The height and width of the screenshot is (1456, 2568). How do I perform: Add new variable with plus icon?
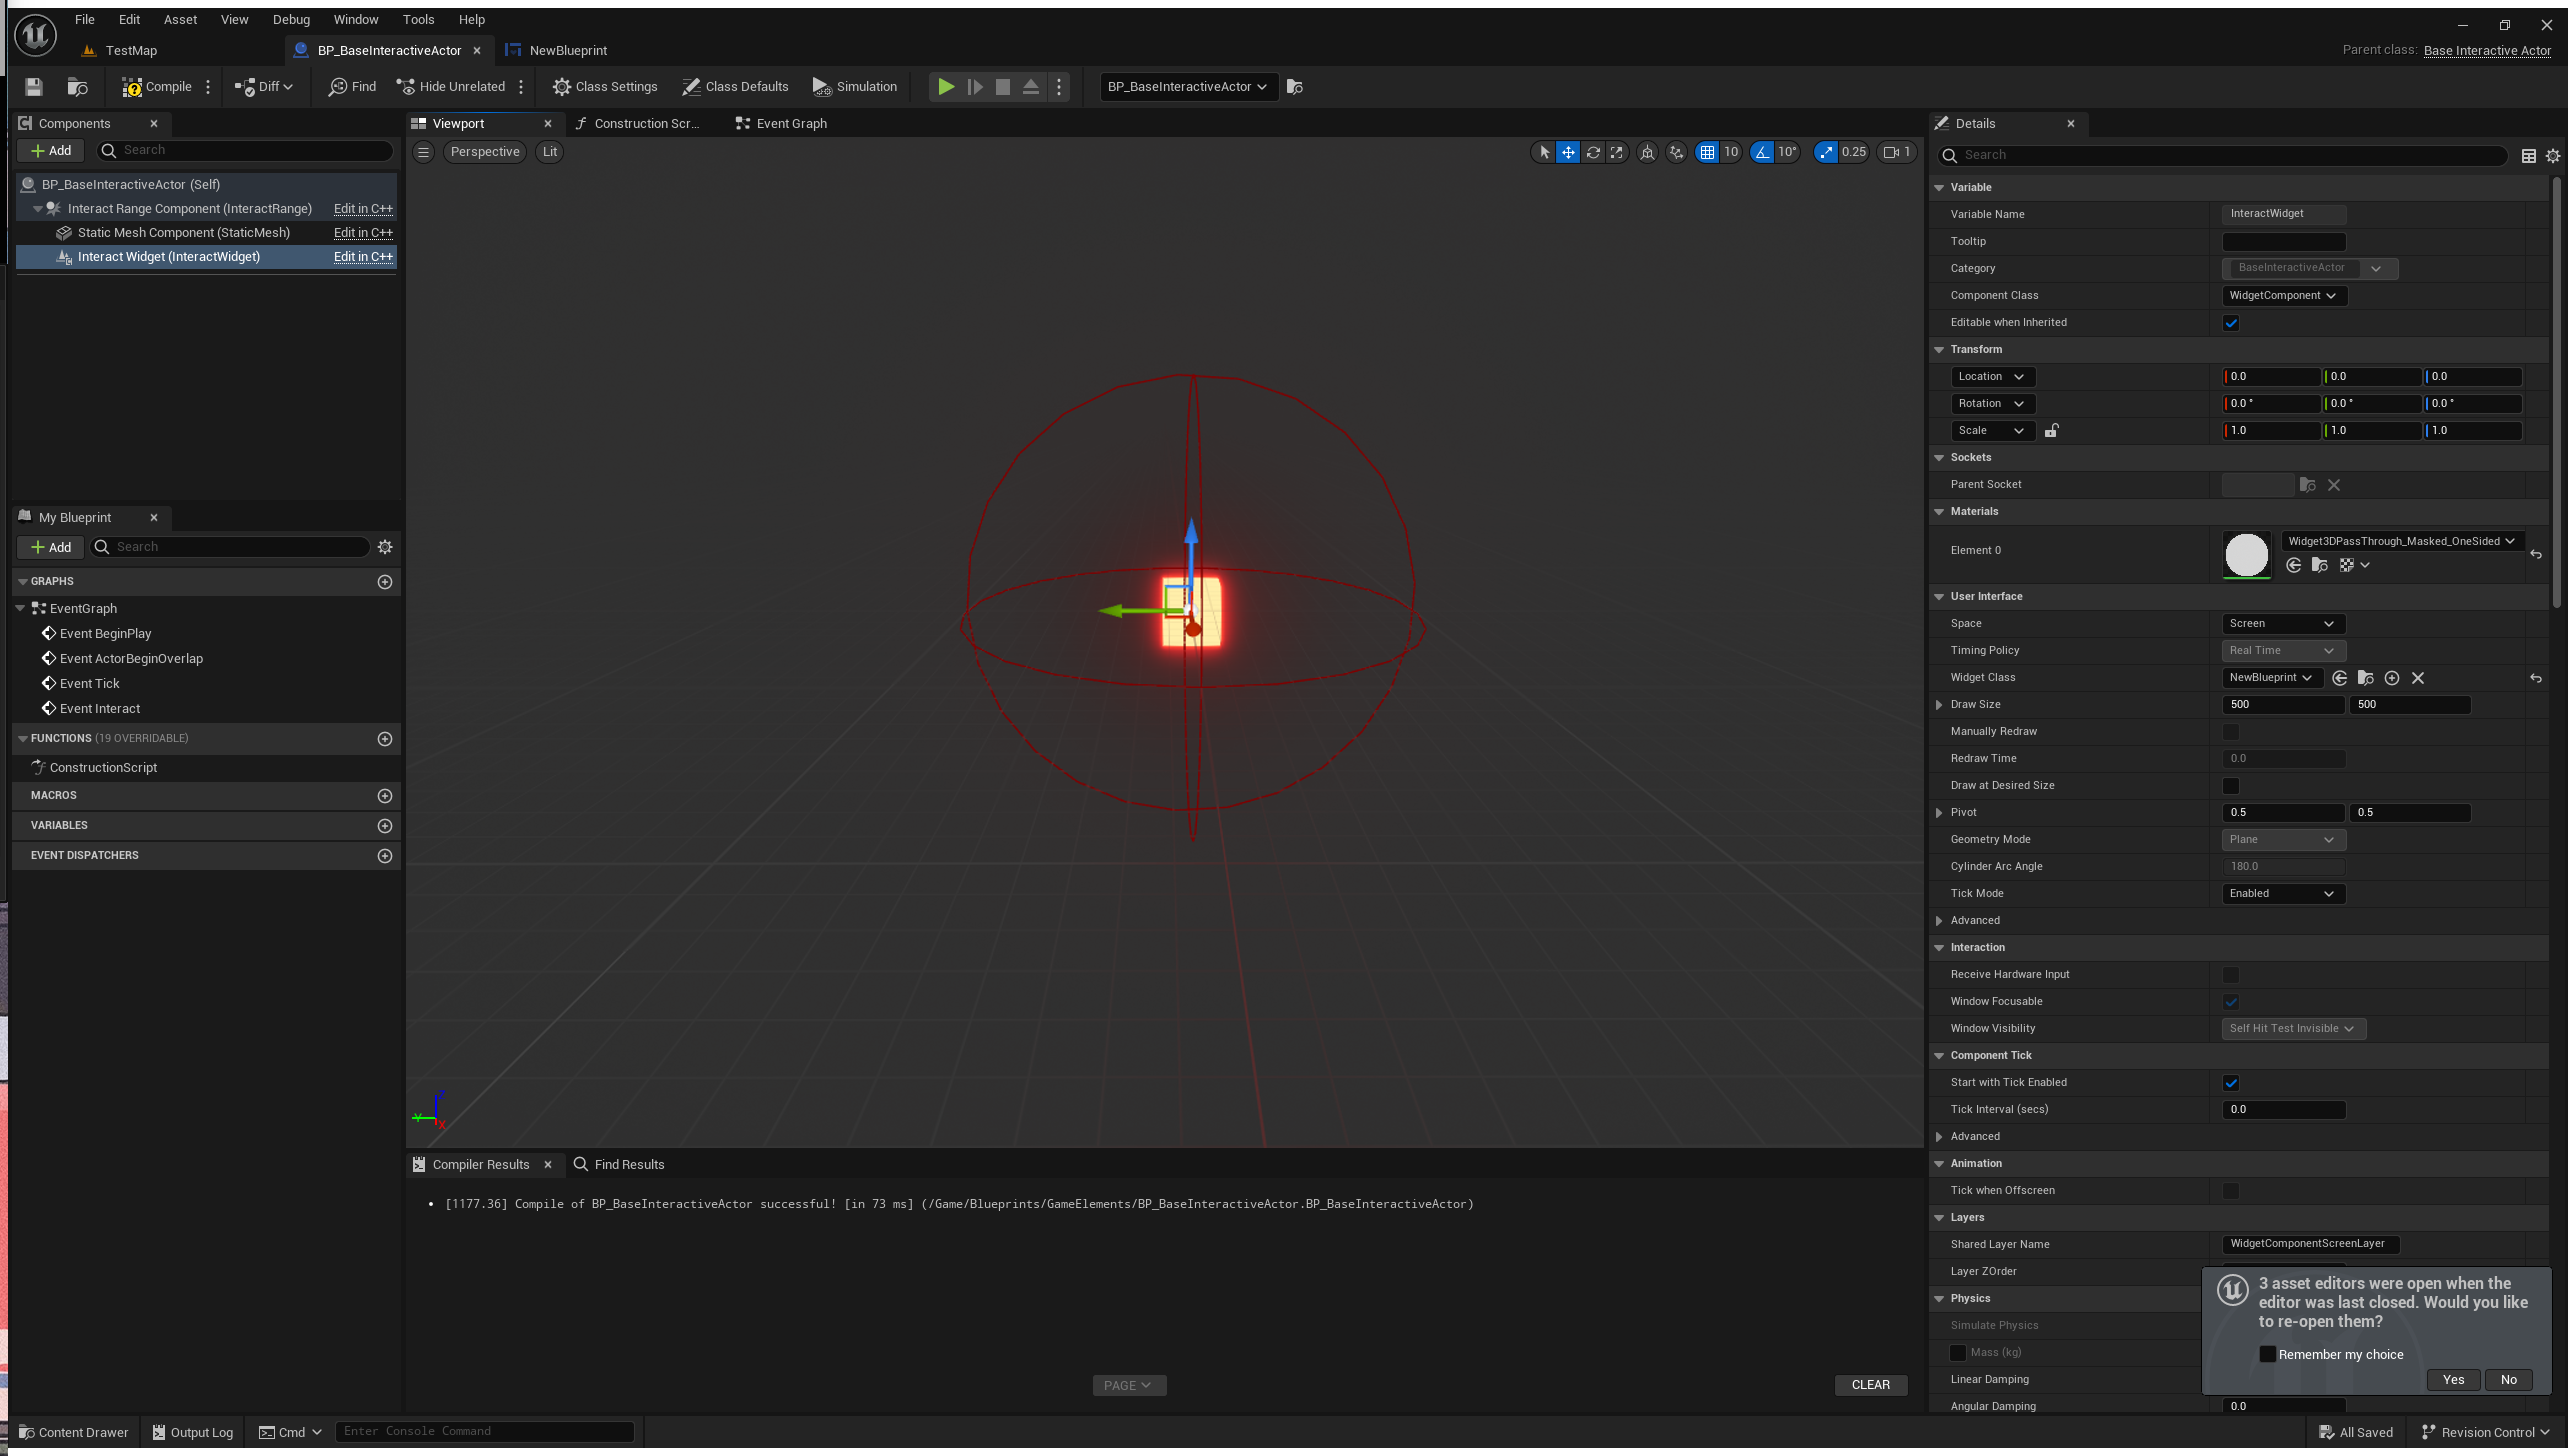pos(385,826)
